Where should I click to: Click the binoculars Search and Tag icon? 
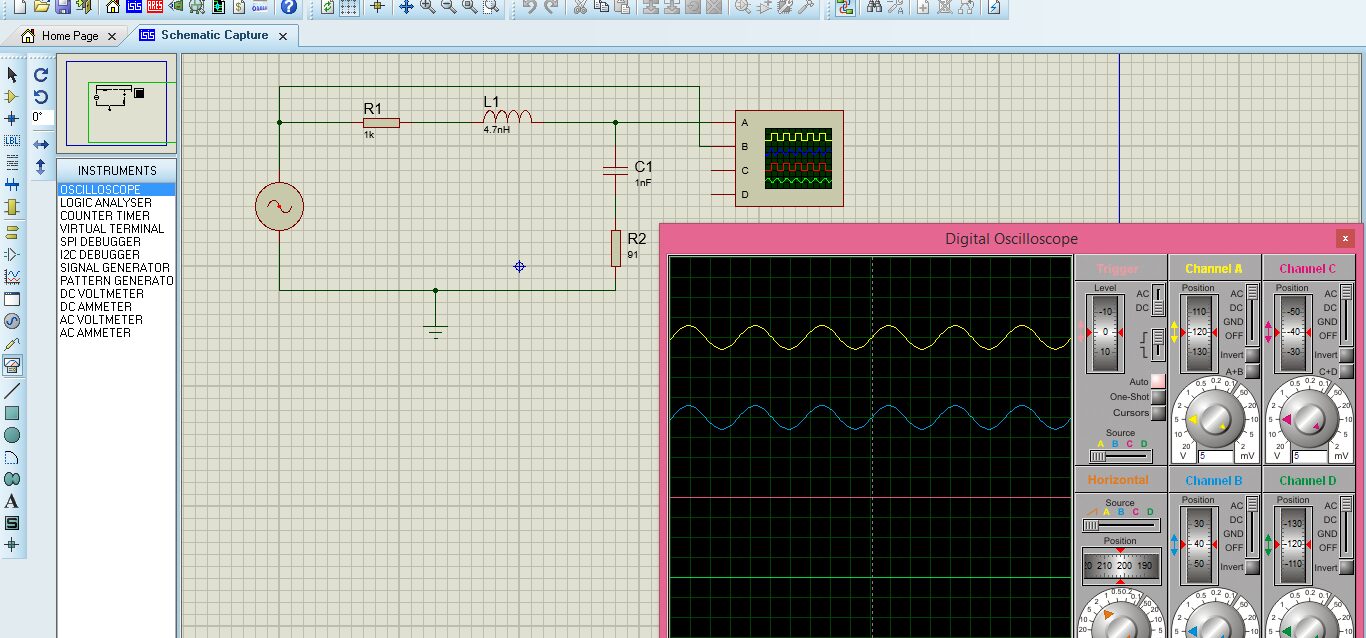pyautogui.click(x=874, y=7)
